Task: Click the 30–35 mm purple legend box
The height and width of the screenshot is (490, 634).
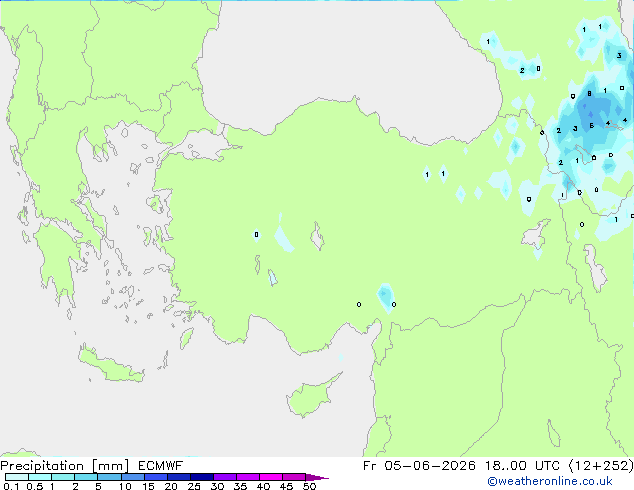Action: click(x=225, y=477)
